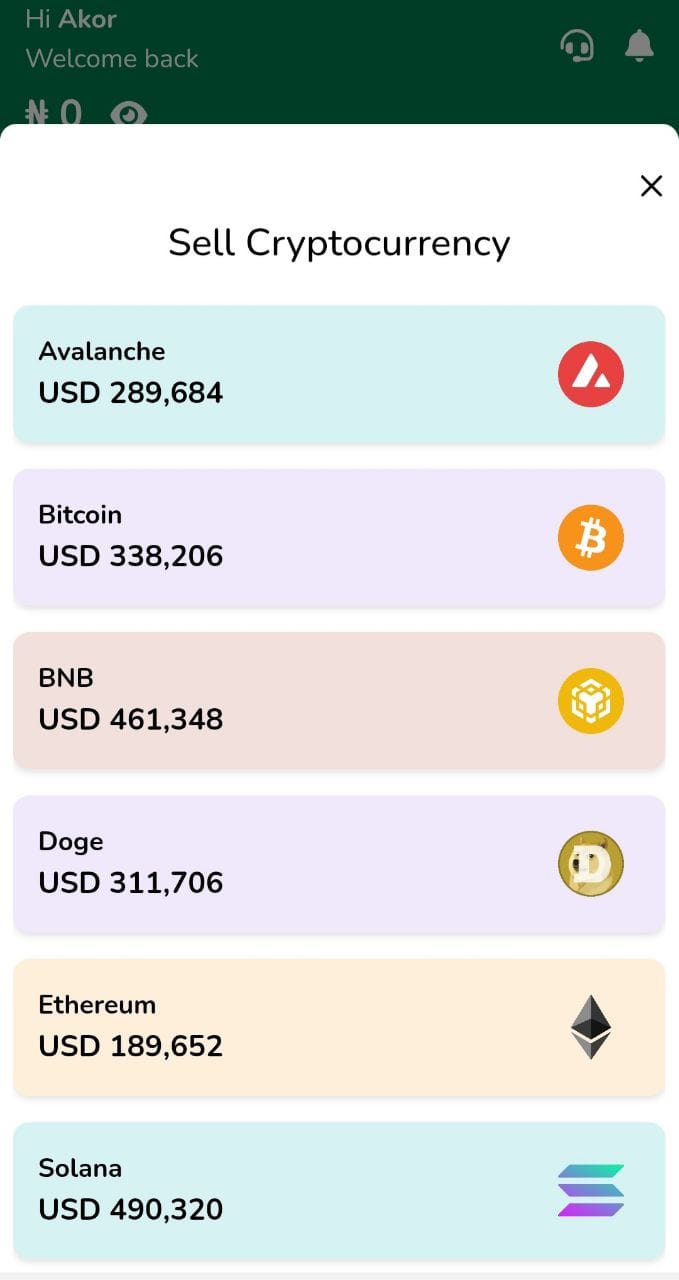Viewport: 679px width, 1280px height.
Task: Tap the Avalanche red logo icon
Action: click(590, 375)
